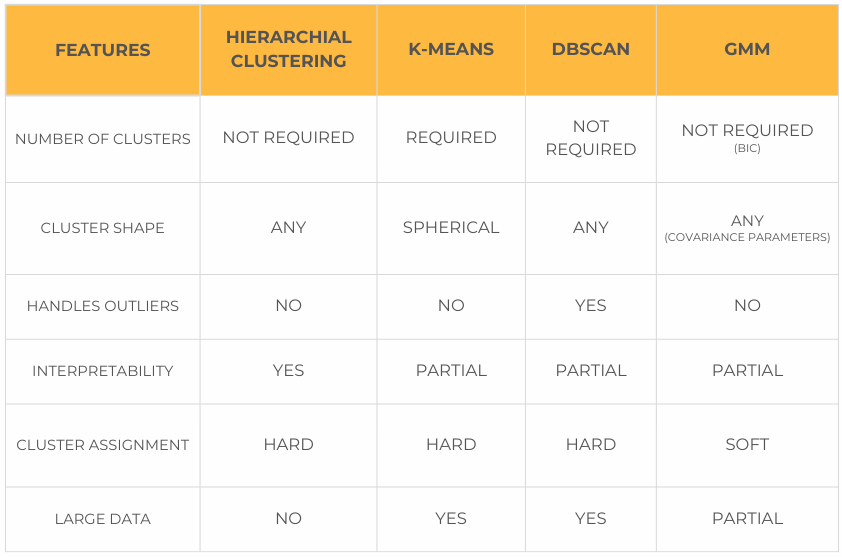Click the K-MEANS column header
The height and width of the screenshot is (557, 842).
(x=451, y=50)
